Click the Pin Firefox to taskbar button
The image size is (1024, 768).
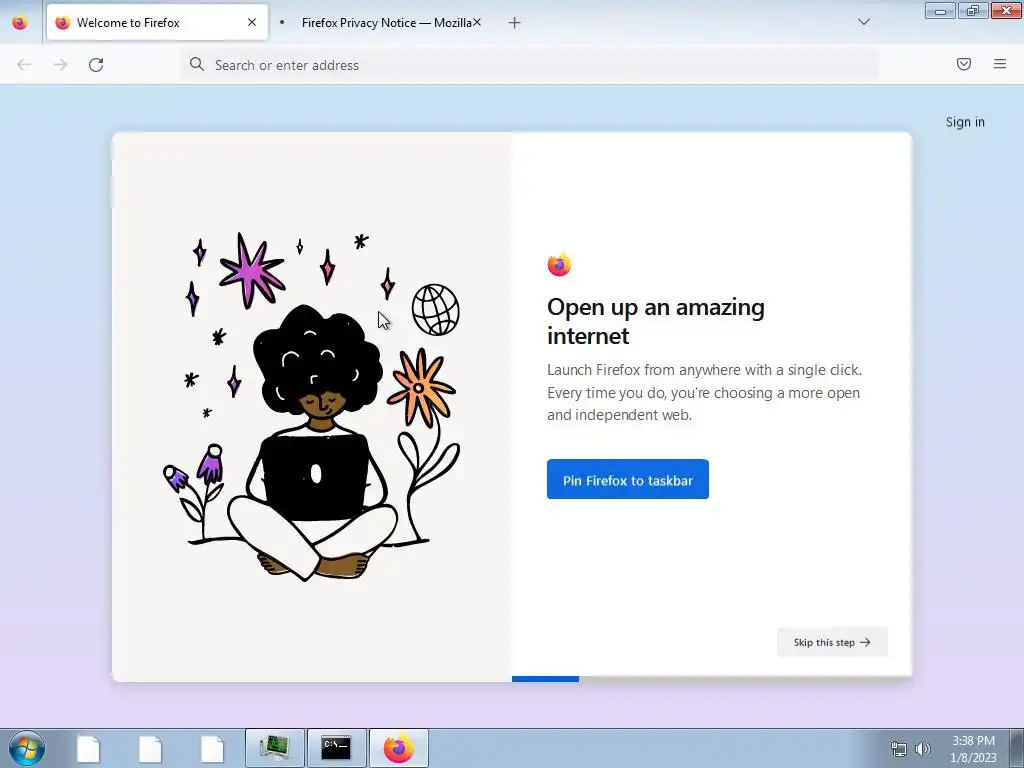[628, 479]
